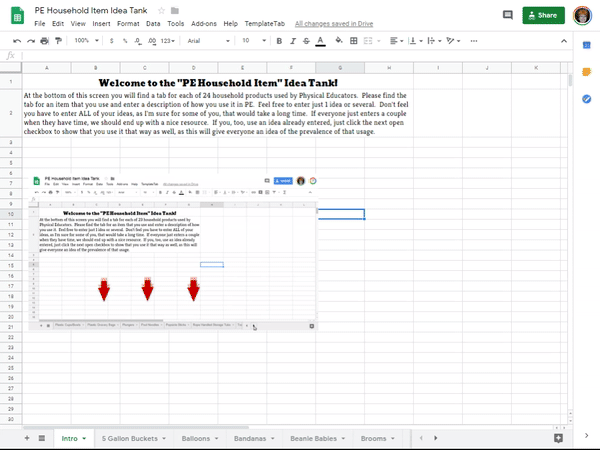Open font size dropdown

(x=254, y=41)
